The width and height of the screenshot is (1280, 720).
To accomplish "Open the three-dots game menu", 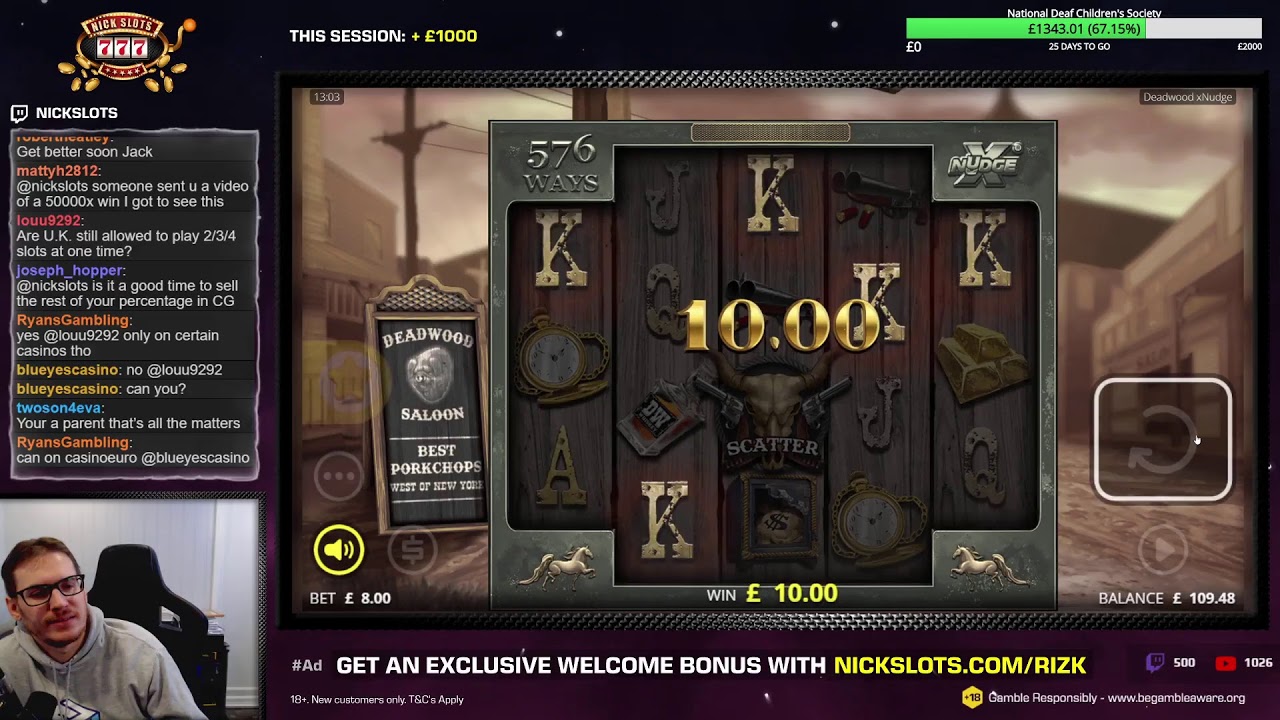I will (339, 476).
